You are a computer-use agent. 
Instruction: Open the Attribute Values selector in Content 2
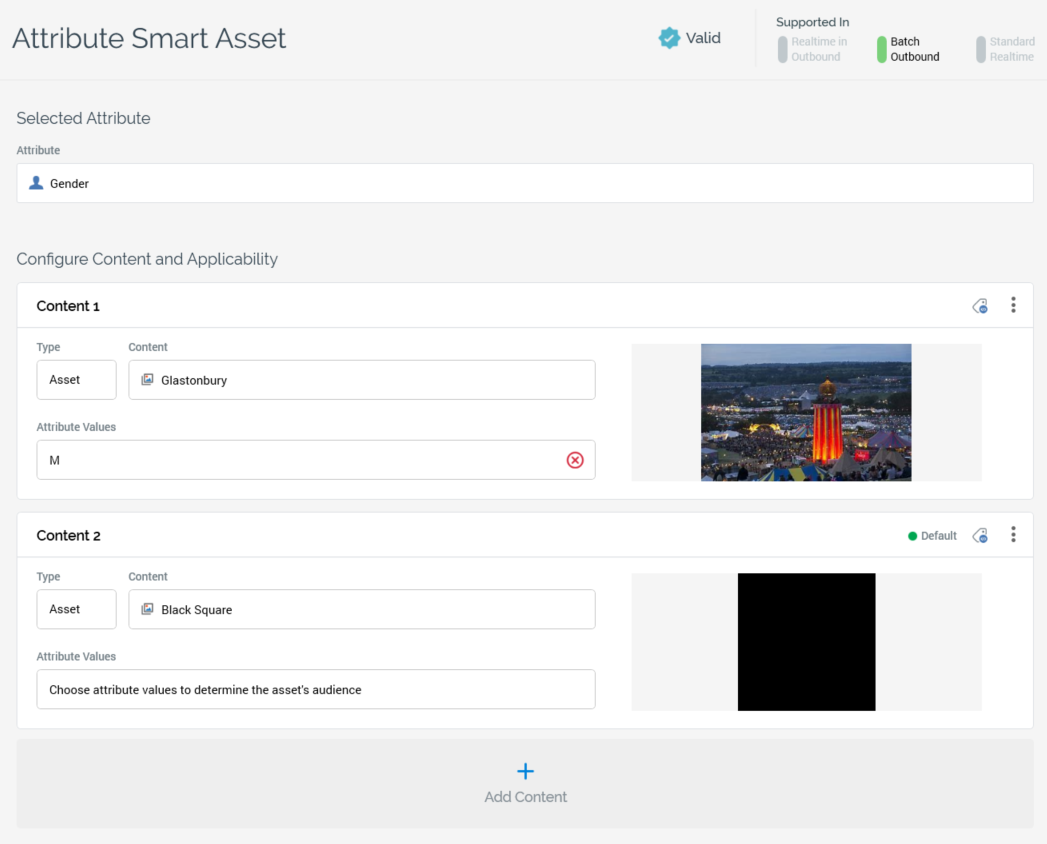[x=316, y=689]
